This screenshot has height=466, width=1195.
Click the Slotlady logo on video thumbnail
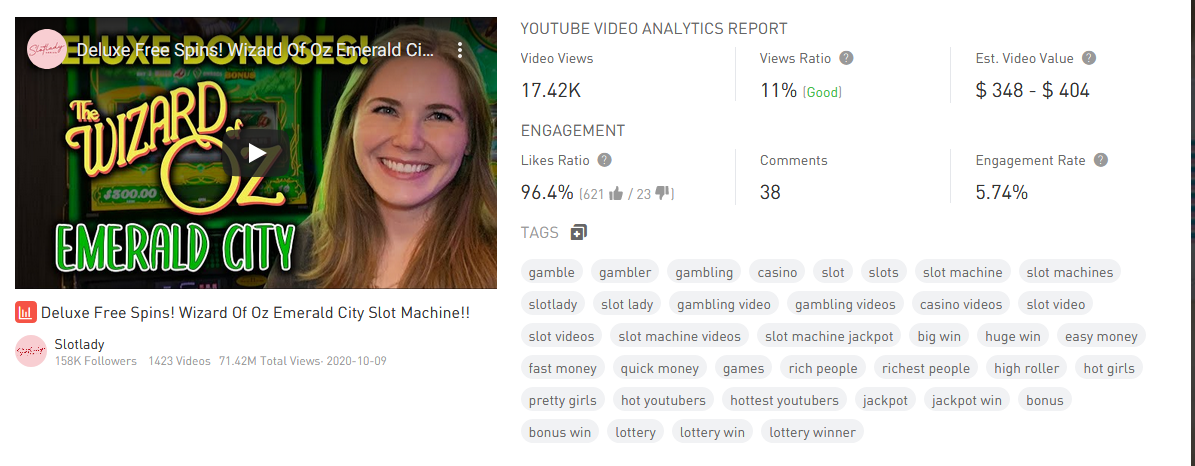click(x=47, y=50)
